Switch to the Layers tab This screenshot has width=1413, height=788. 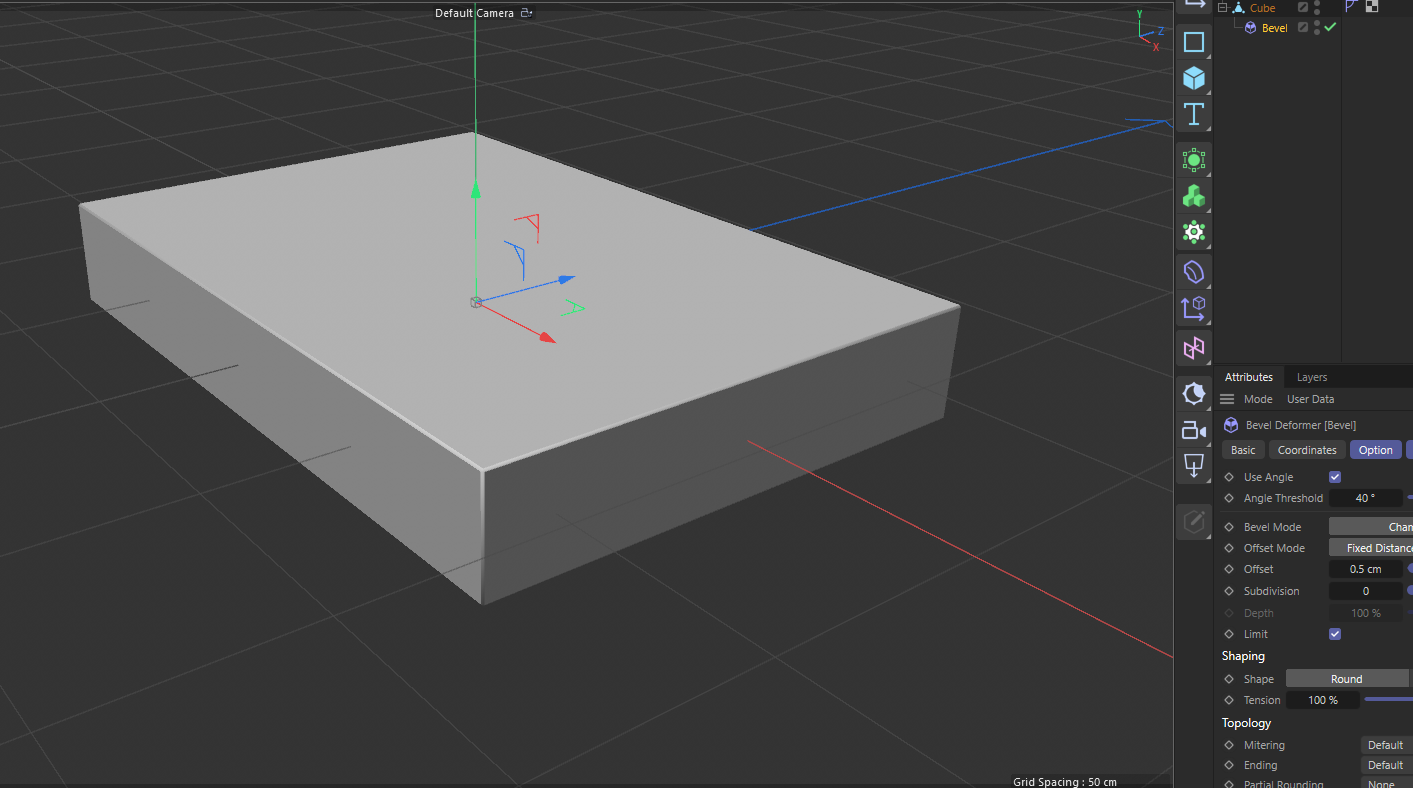point(1311,377)
